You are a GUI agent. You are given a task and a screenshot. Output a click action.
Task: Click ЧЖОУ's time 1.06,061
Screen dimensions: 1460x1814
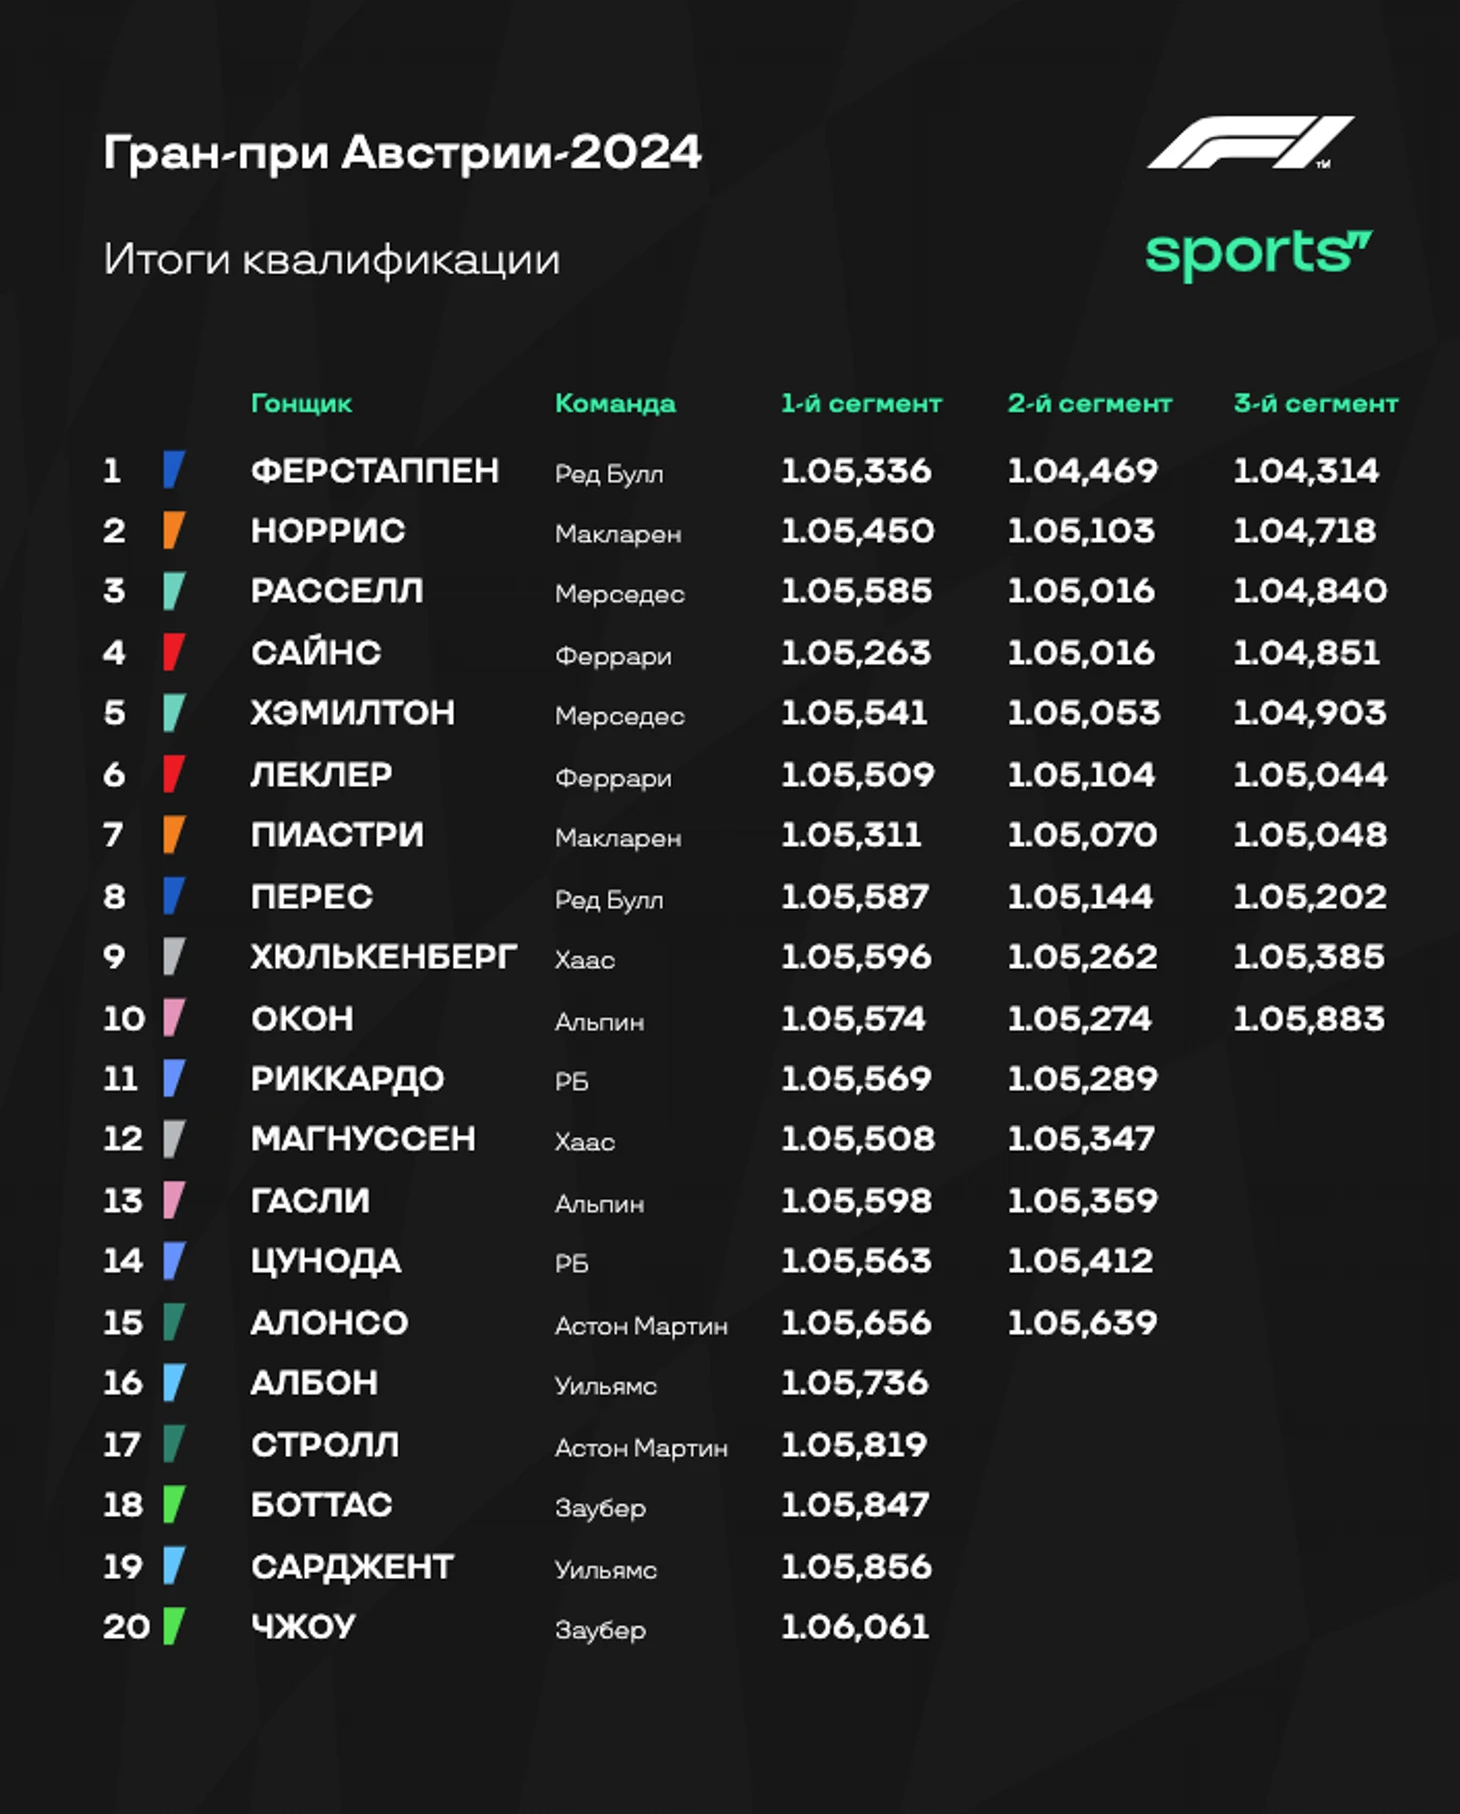pos(855,1626)
